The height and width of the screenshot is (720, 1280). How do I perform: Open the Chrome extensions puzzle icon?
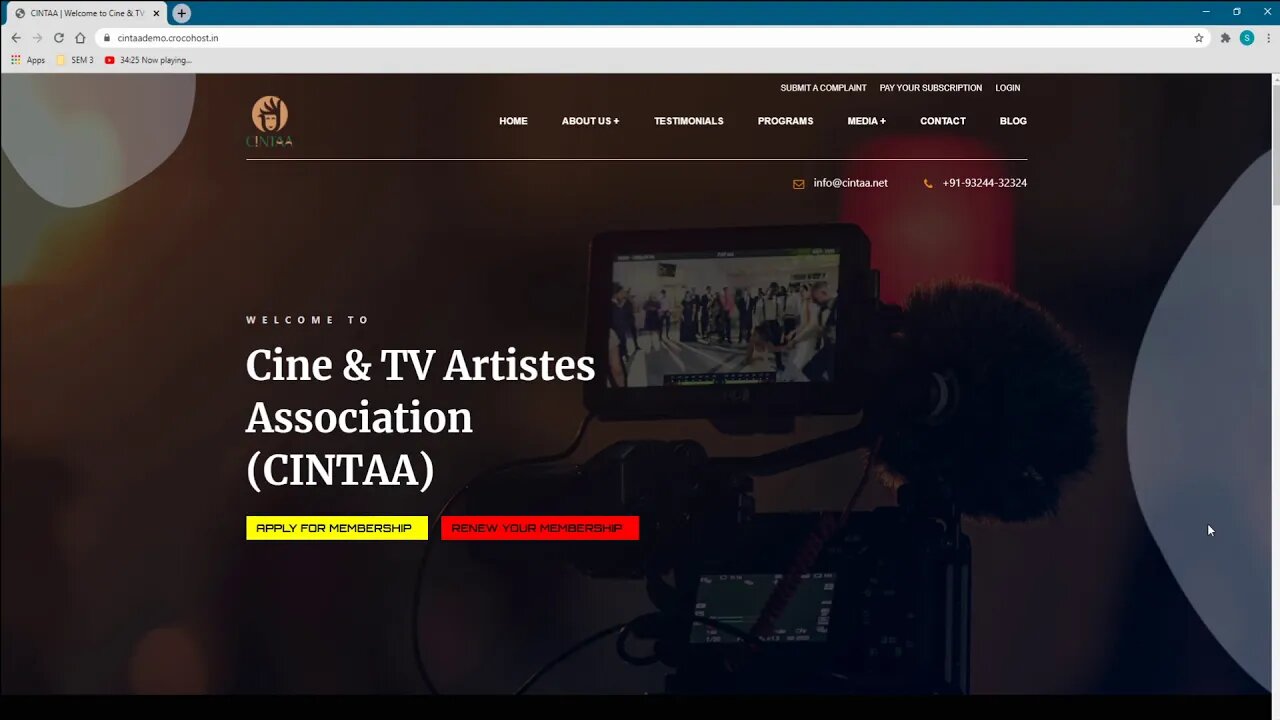point(1225,38)
